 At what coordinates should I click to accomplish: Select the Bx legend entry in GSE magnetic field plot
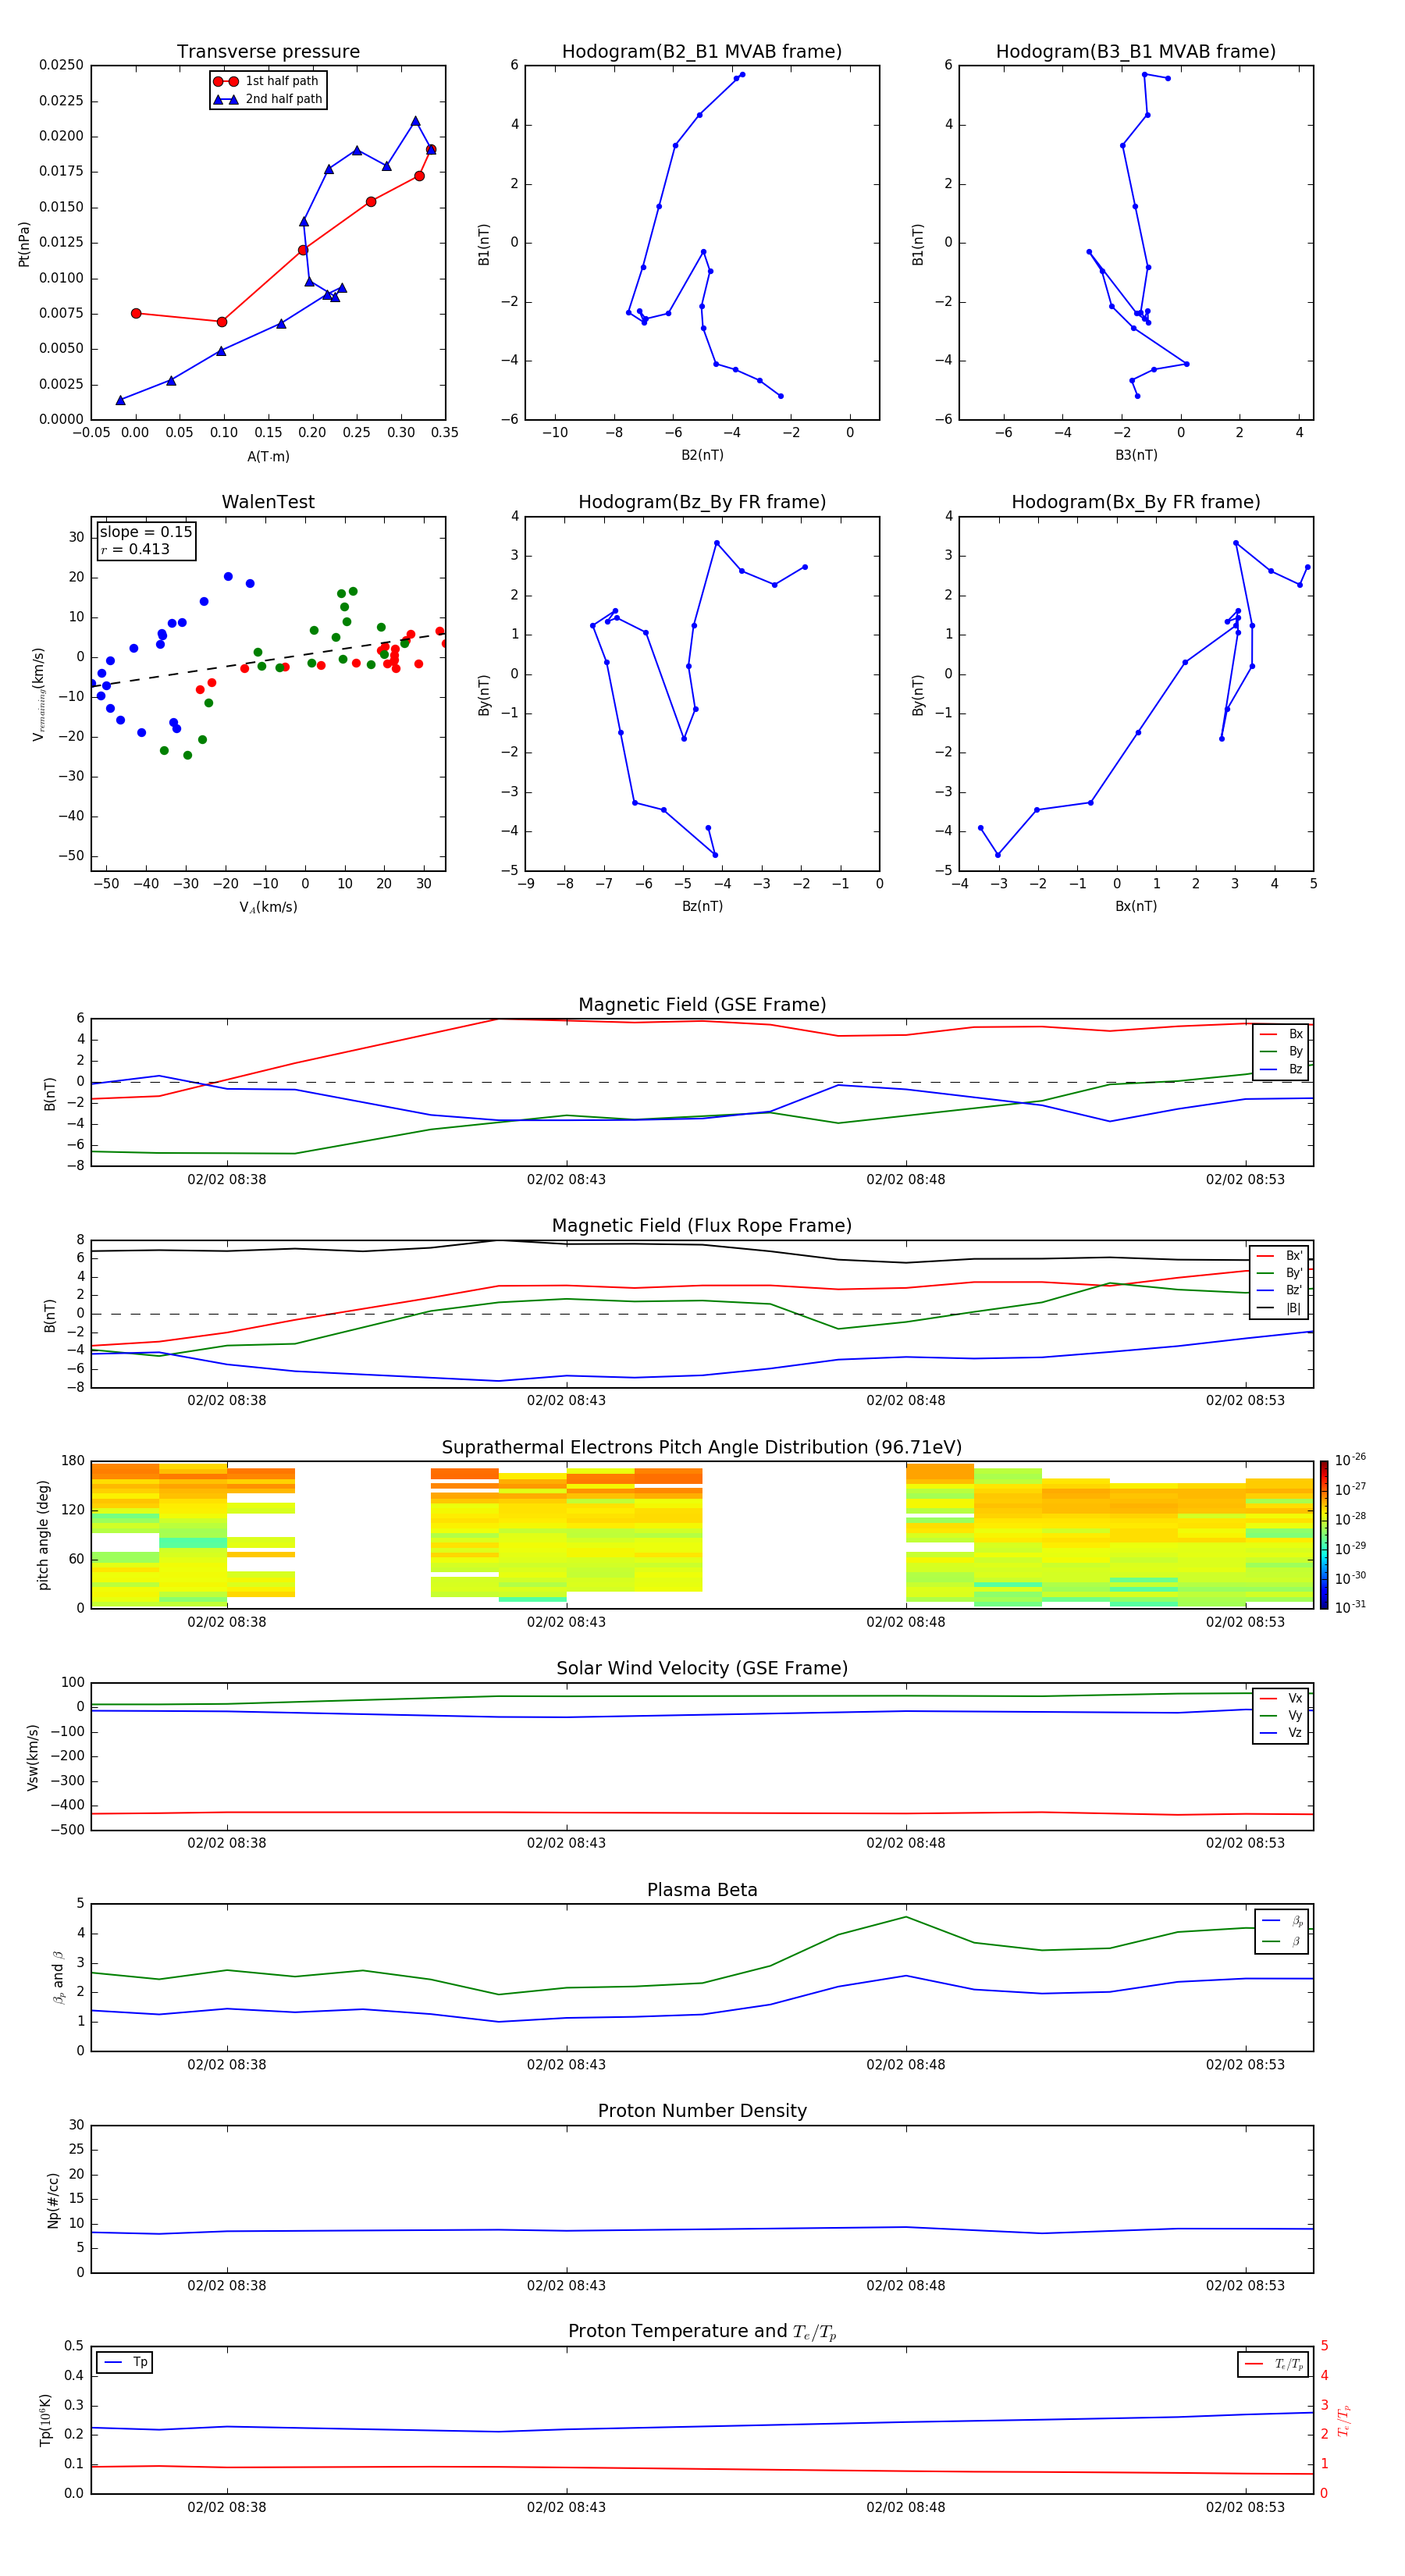click(1281, 1034)
